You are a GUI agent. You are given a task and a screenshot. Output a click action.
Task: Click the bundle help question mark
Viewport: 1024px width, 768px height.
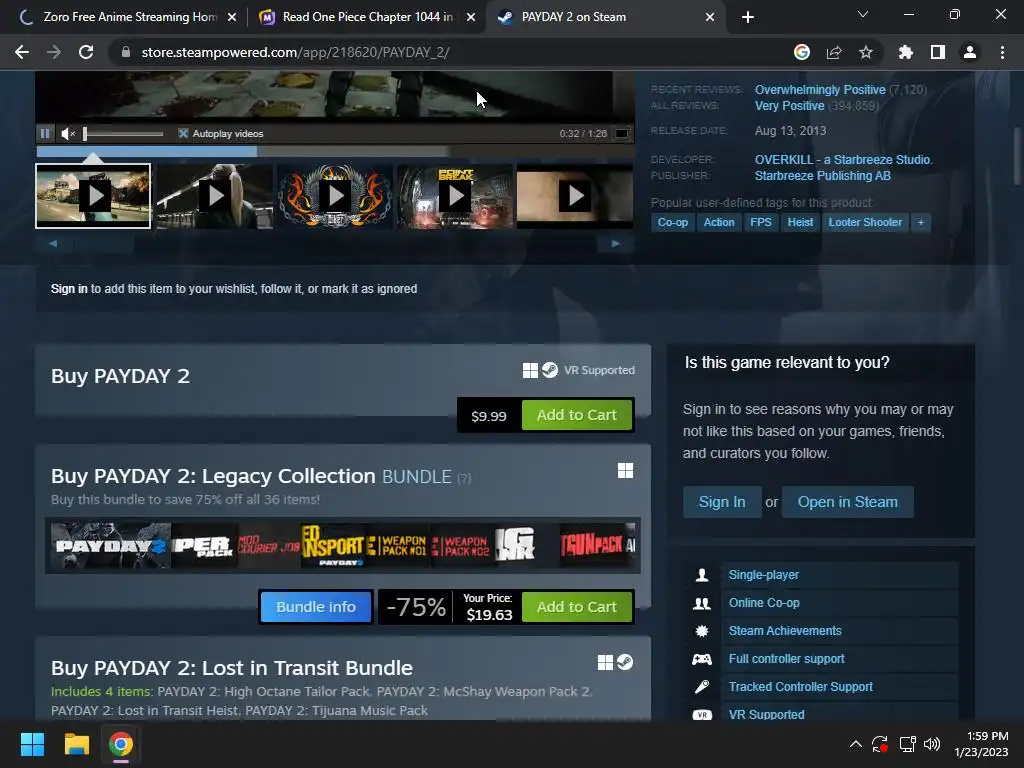pyautogui.click(x=464, y=478)
